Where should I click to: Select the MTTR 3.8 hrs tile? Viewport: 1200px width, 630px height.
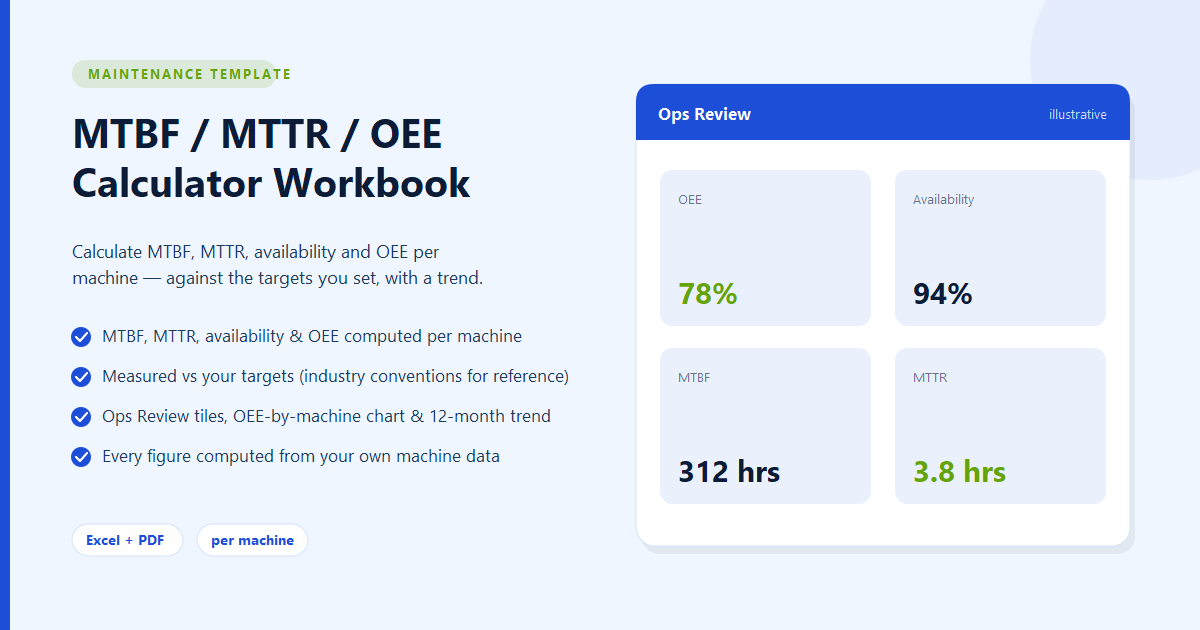point(1000,426)
